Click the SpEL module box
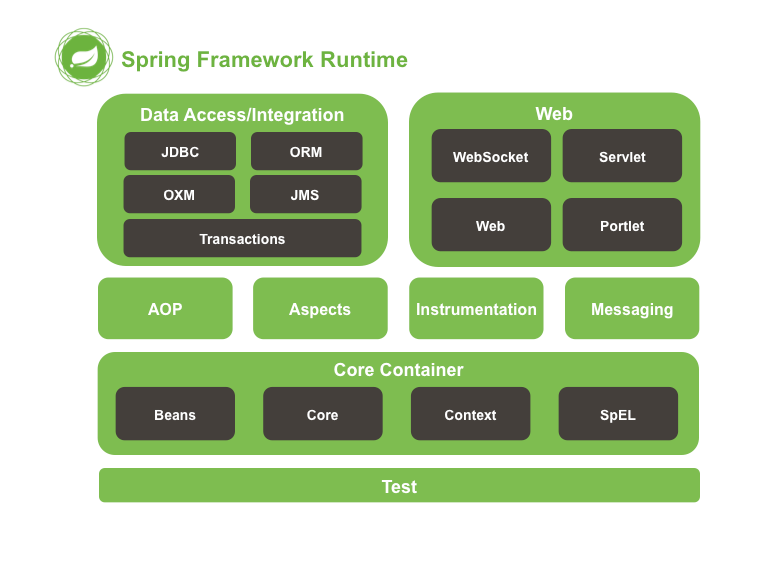The image size is (765, 561). pos(618,414)
